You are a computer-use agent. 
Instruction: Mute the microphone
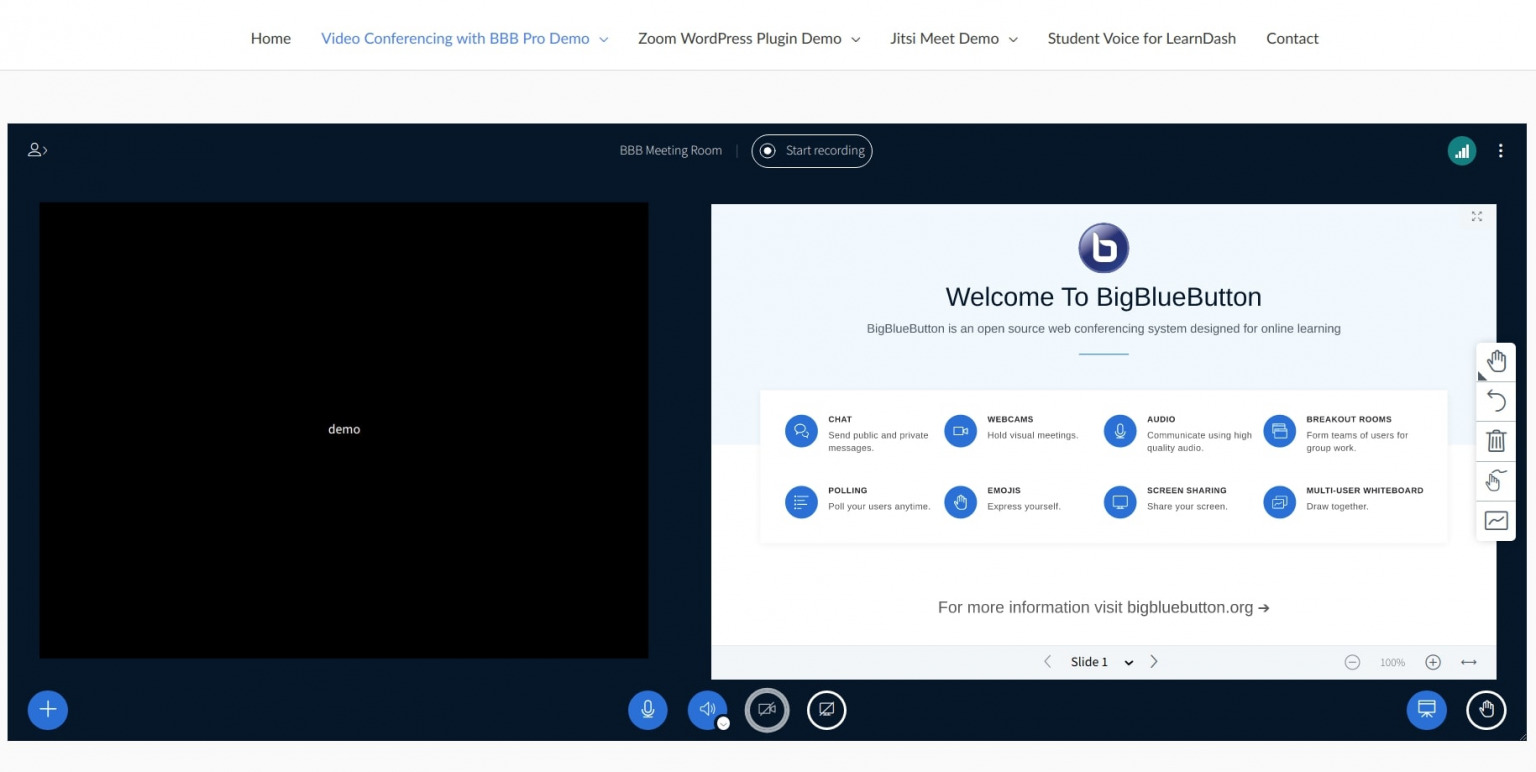point(648,710)
